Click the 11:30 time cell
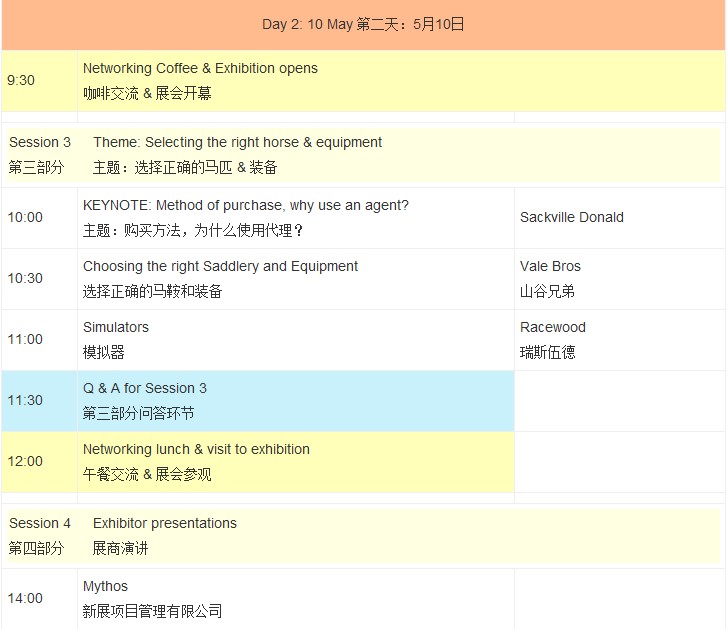This screenshot has height=629, width=728. click(x=25, y=401)
